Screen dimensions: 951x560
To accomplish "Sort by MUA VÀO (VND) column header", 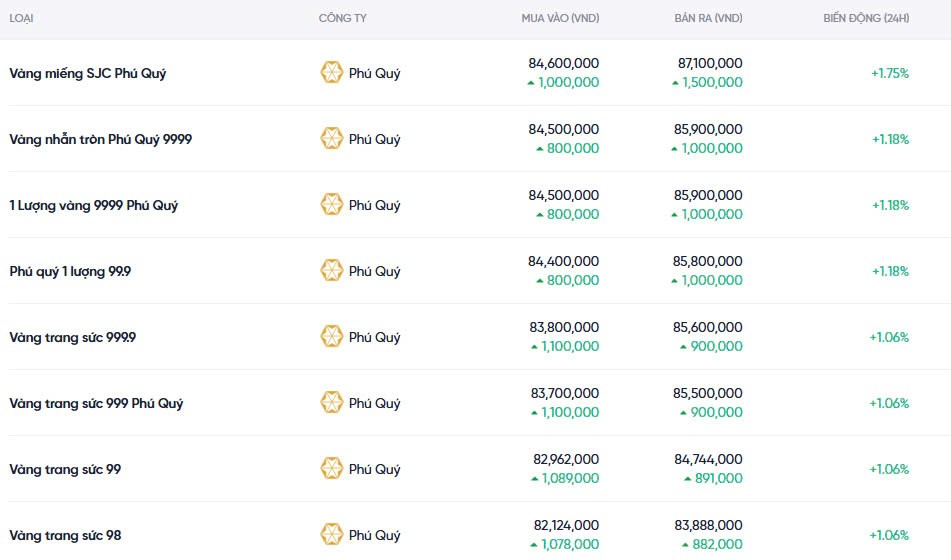I will coord(560,18).
